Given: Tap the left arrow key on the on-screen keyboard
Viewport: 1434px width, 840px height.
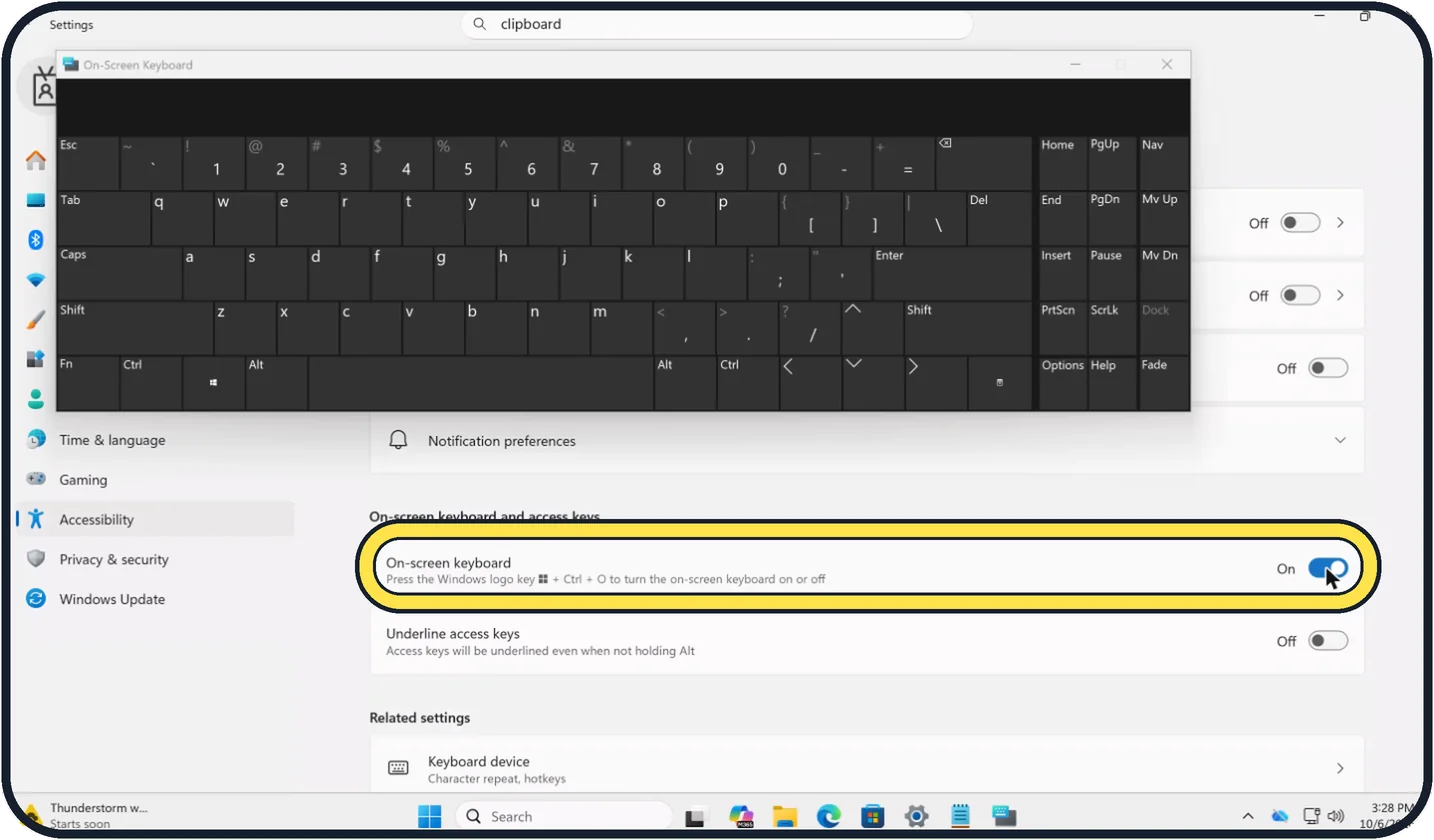Looking at the screenshot, I should point(809,382).
